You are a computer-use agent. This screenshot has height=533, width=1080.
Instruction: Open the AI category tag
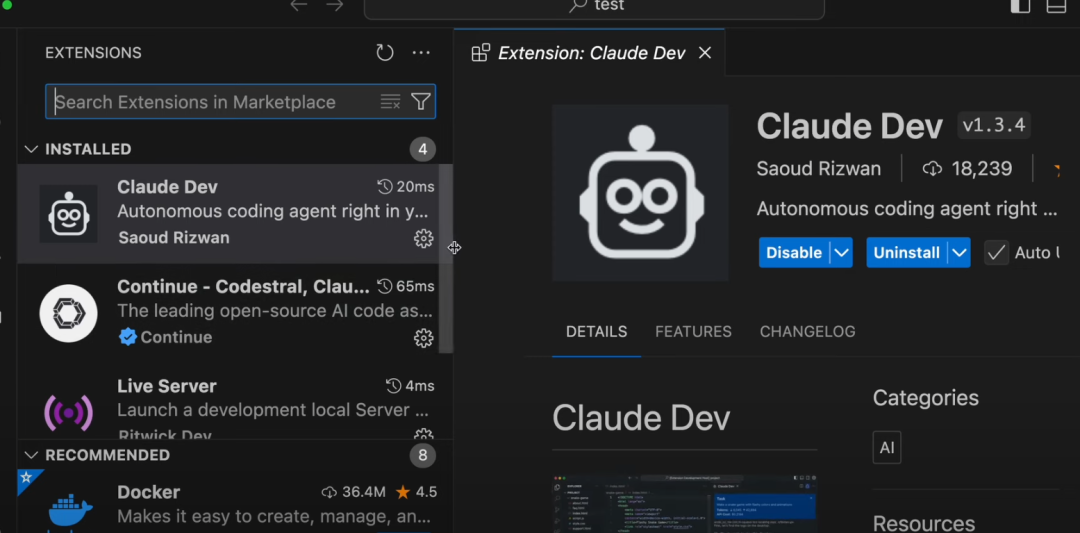(887, 448)
